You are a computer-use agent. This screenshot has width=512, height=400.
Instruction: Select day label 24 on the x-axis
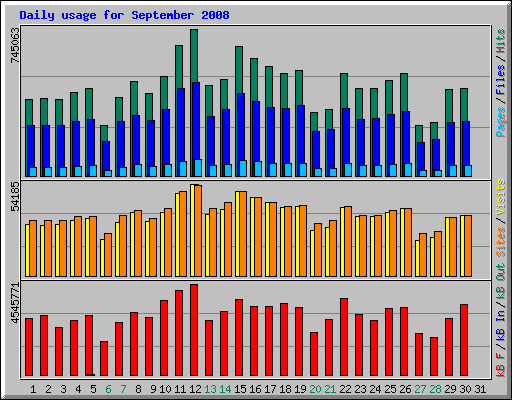tap(375, 389)
